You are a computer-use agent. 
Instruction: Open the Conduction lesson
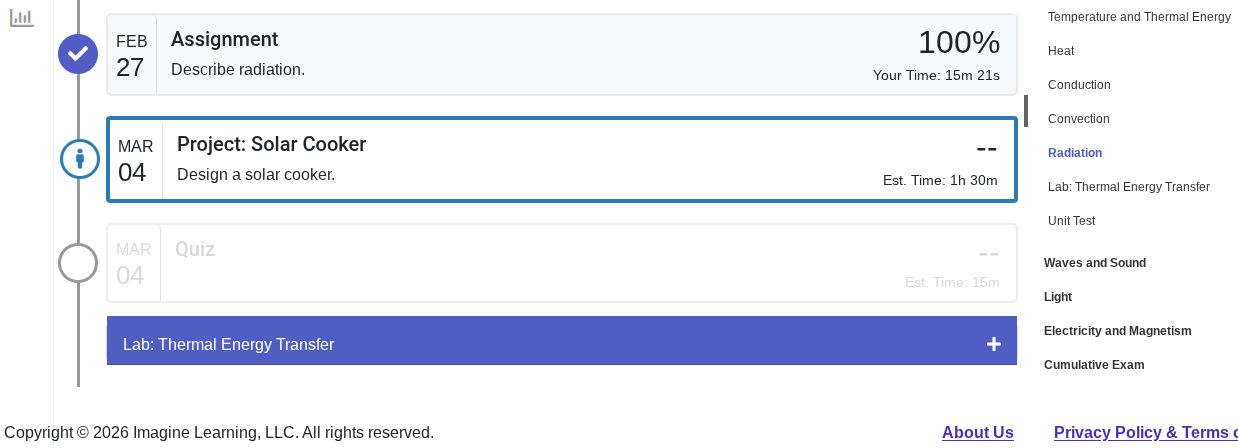pyautogui.click(x=1079, y=85)
